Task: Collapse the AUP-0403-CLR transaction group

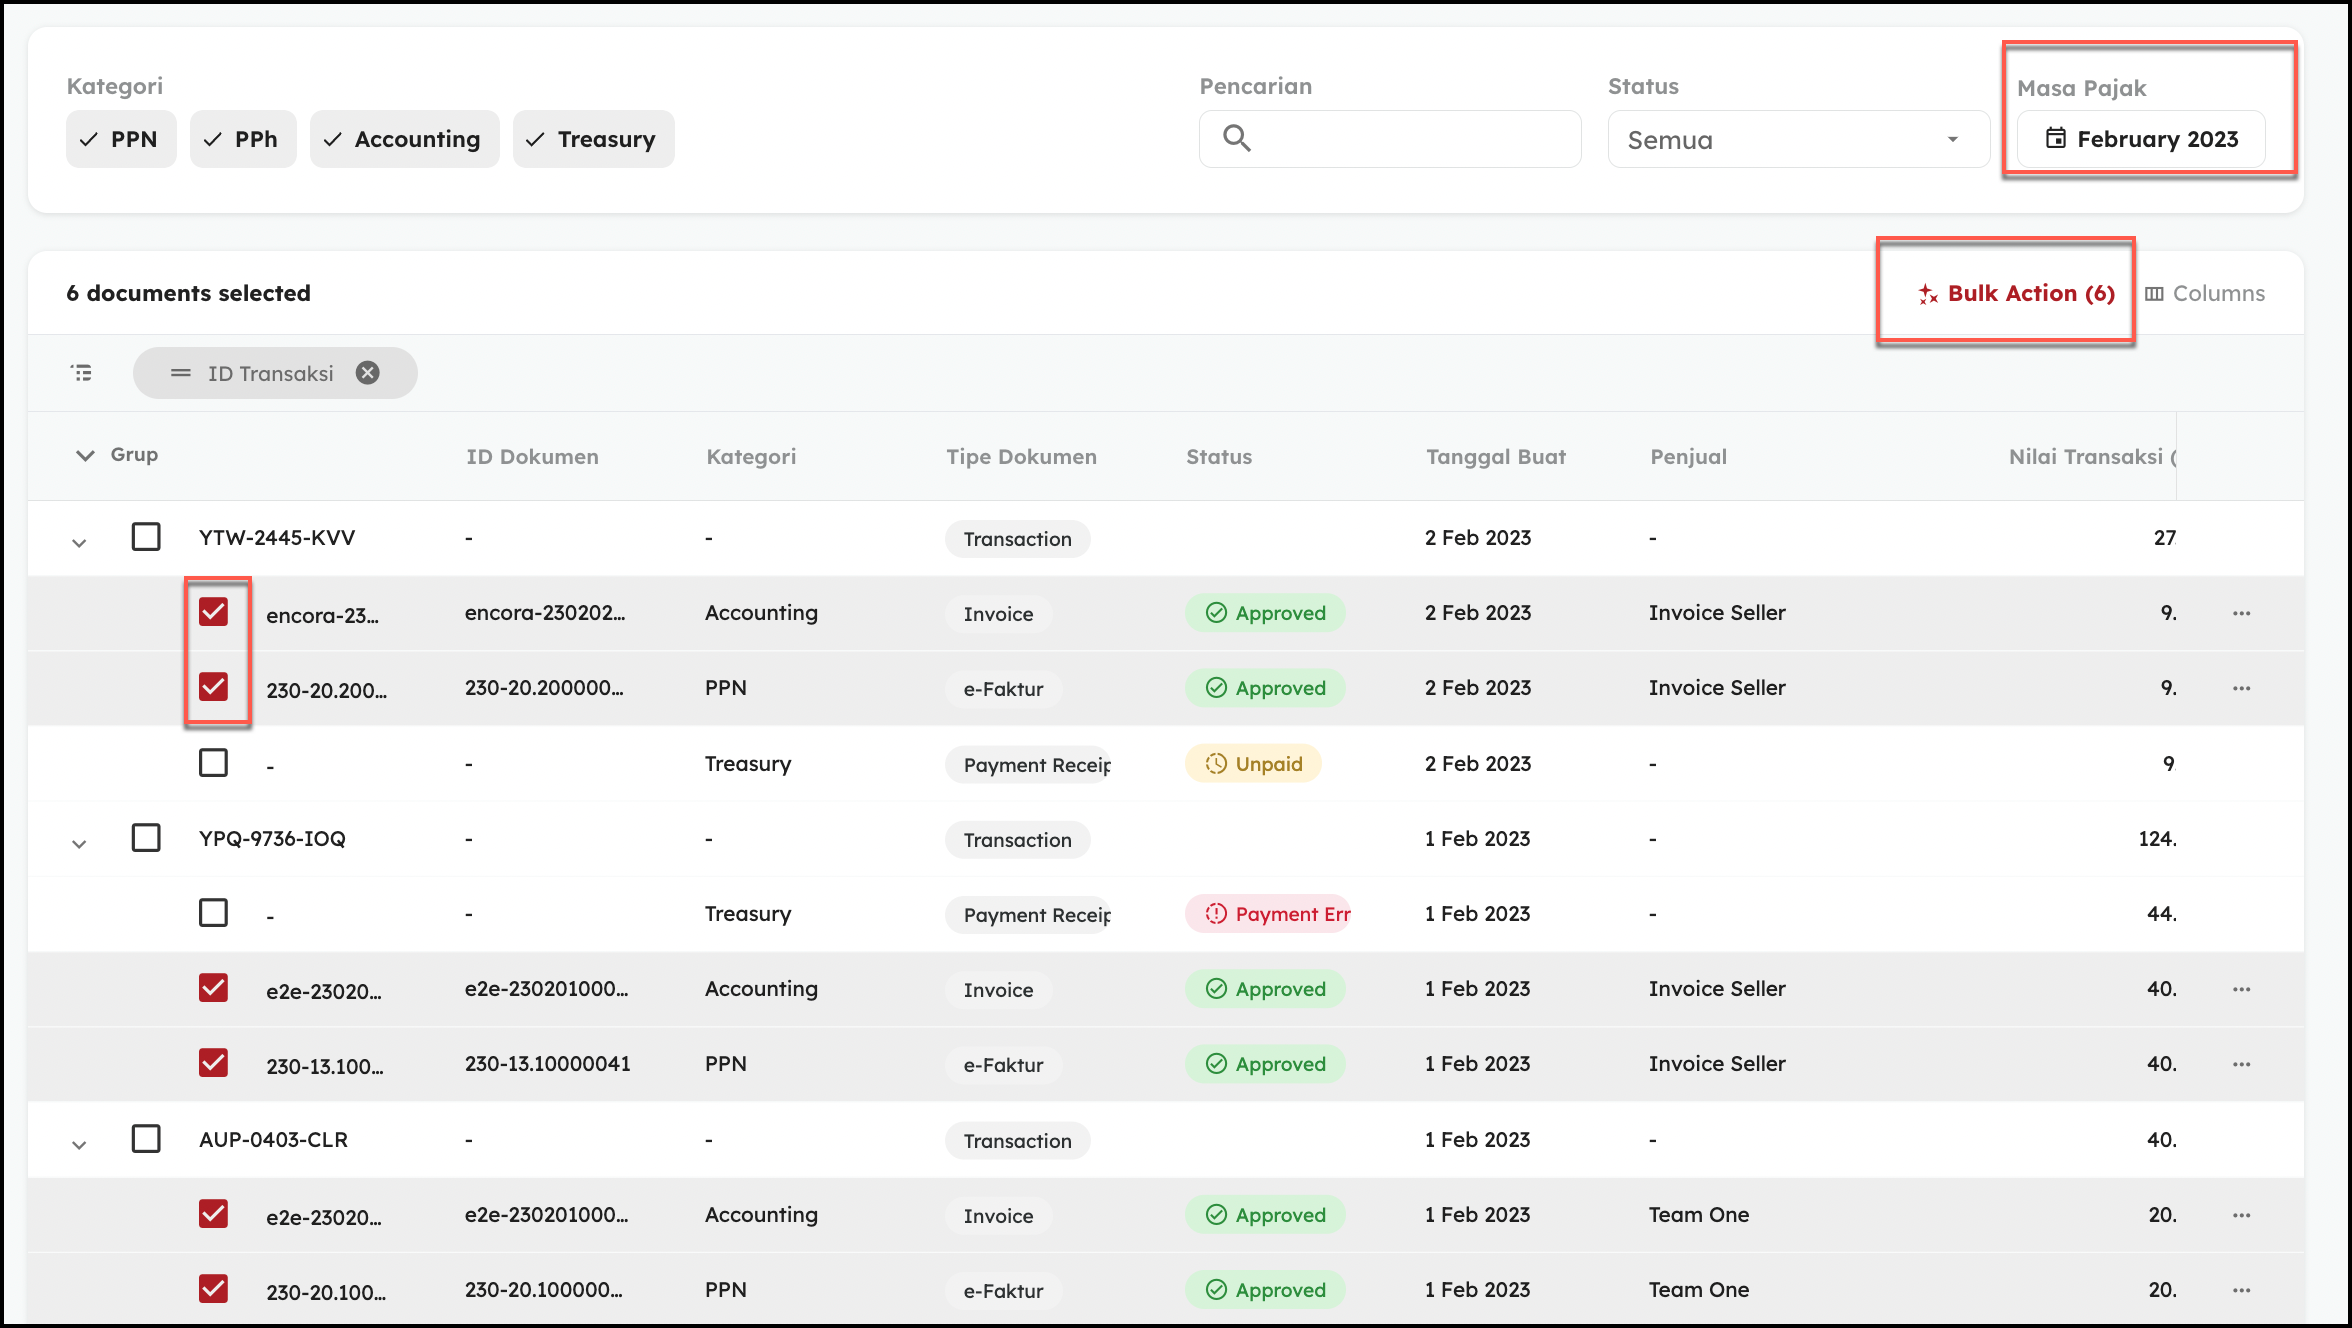Action: (x=79, y=1145)
